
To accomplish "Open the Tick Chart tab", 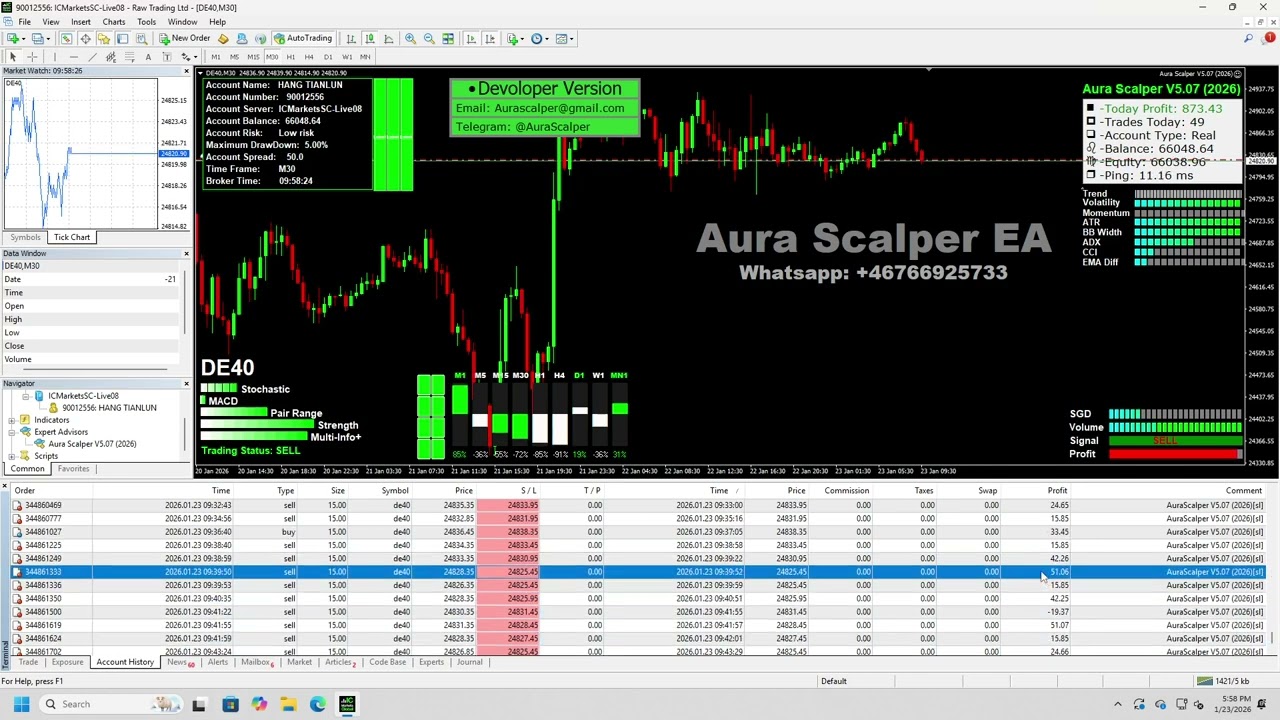I will [72, 237].
